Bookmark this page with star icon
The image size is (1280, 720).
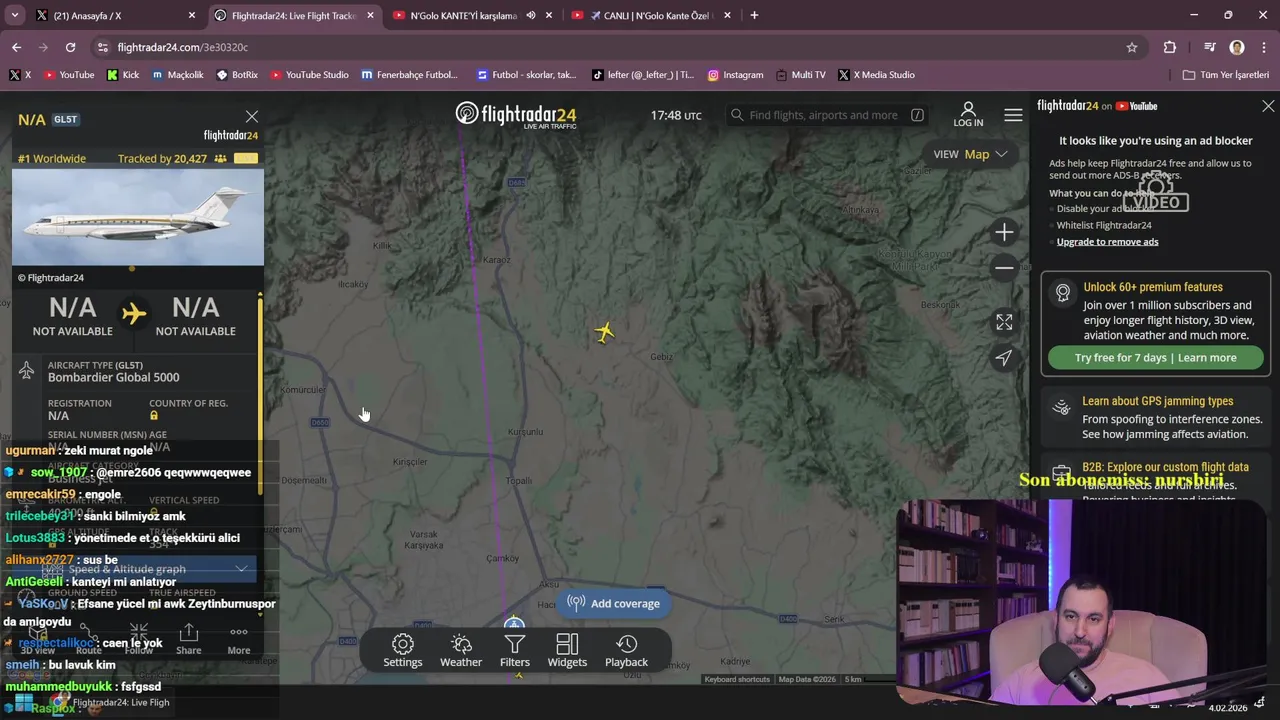(x=1132, y=47)
